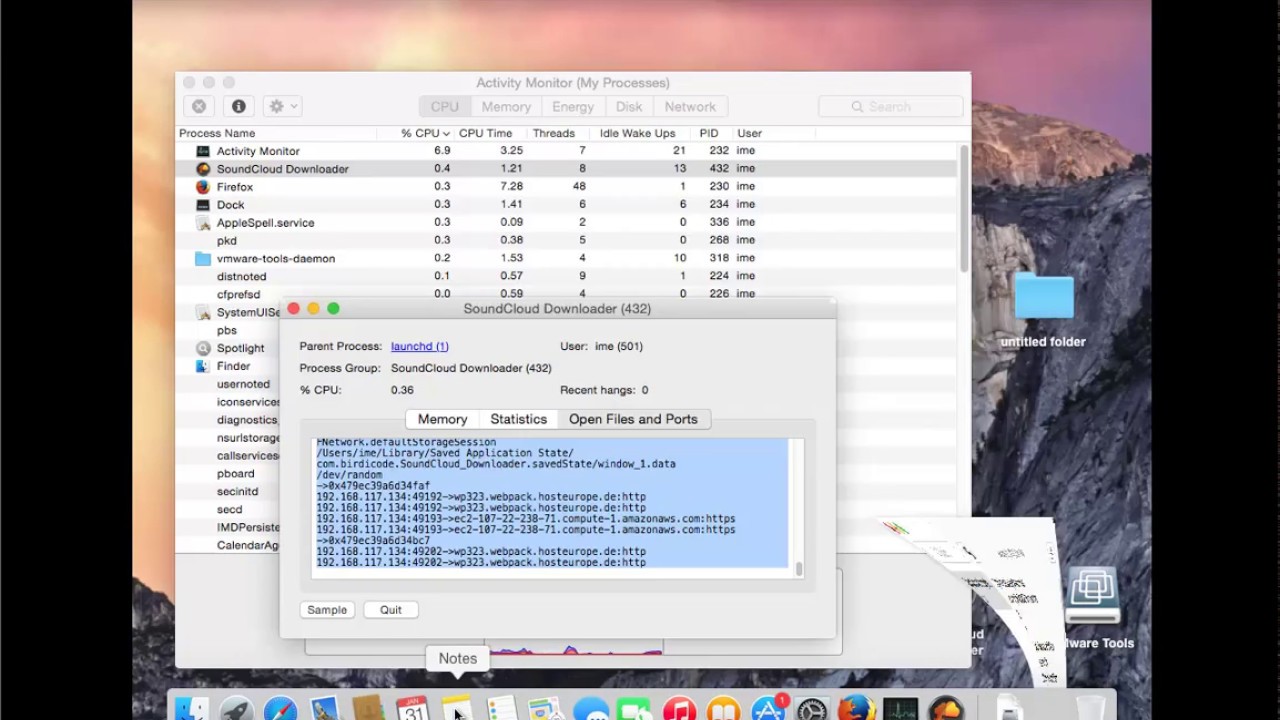
Task: Open System Preferences from the dock
Action: click(812, 709)
